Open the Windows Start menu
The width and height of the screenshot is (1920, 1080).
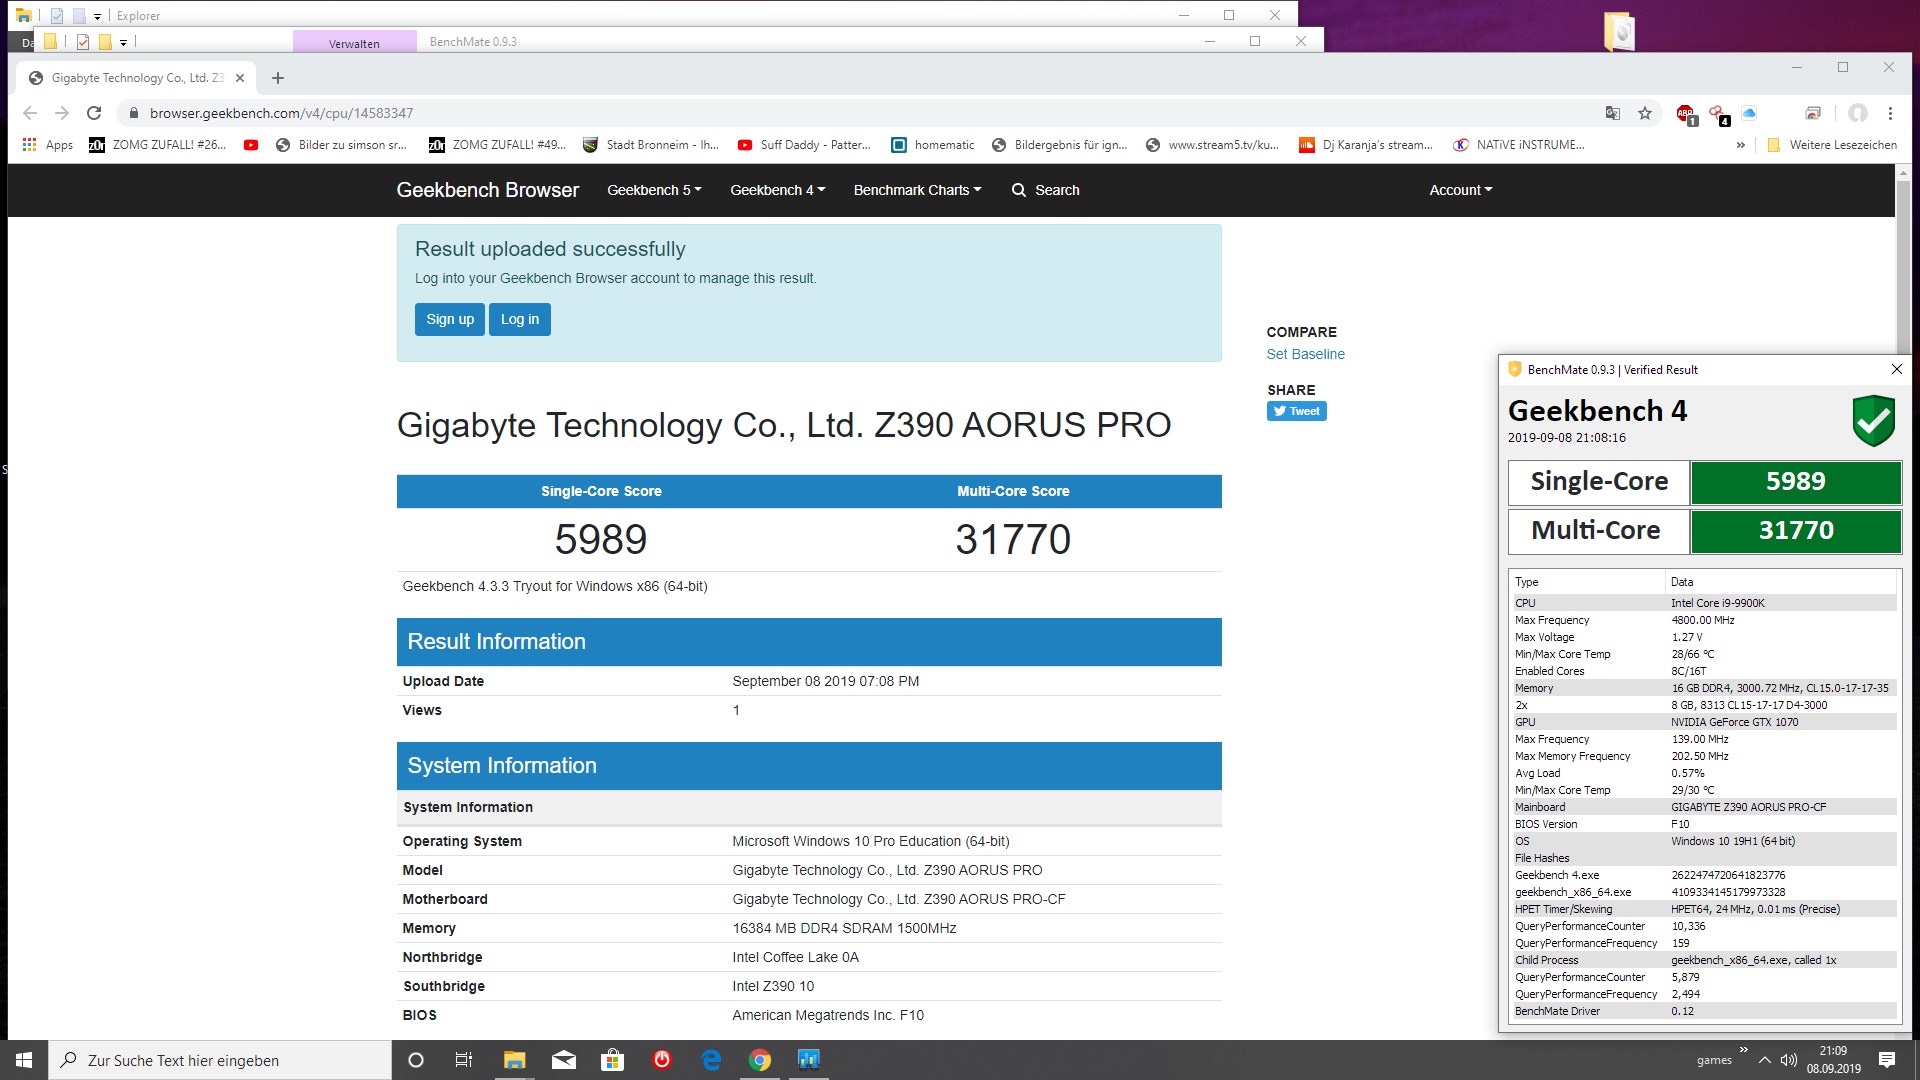[x=23, y=1060]
